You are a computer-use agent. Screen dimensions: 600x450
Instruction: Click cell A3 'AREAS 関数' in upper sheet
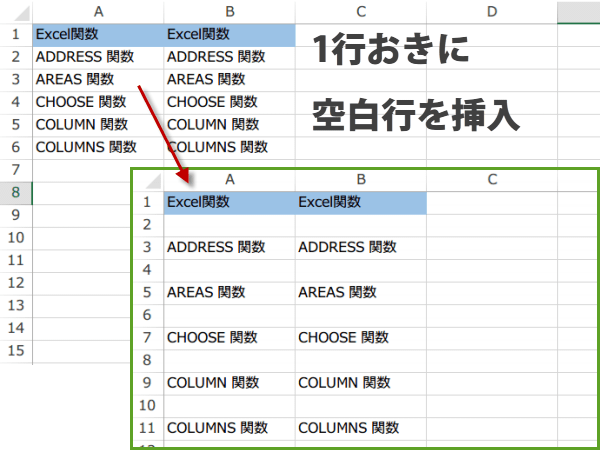coord(98,80)
